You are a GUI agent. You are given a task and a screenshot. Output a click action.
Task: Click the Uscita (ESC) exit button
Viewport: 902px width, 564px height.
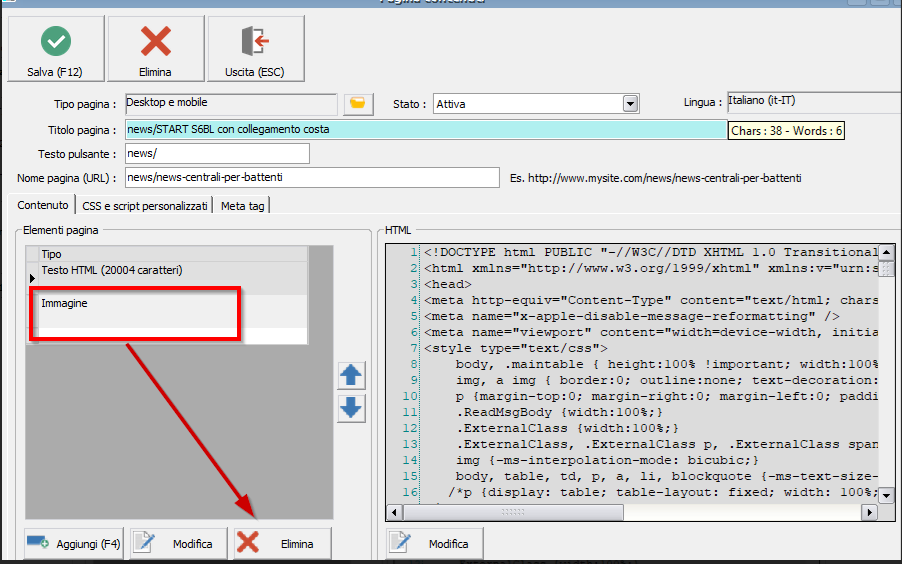click(255, 49)
